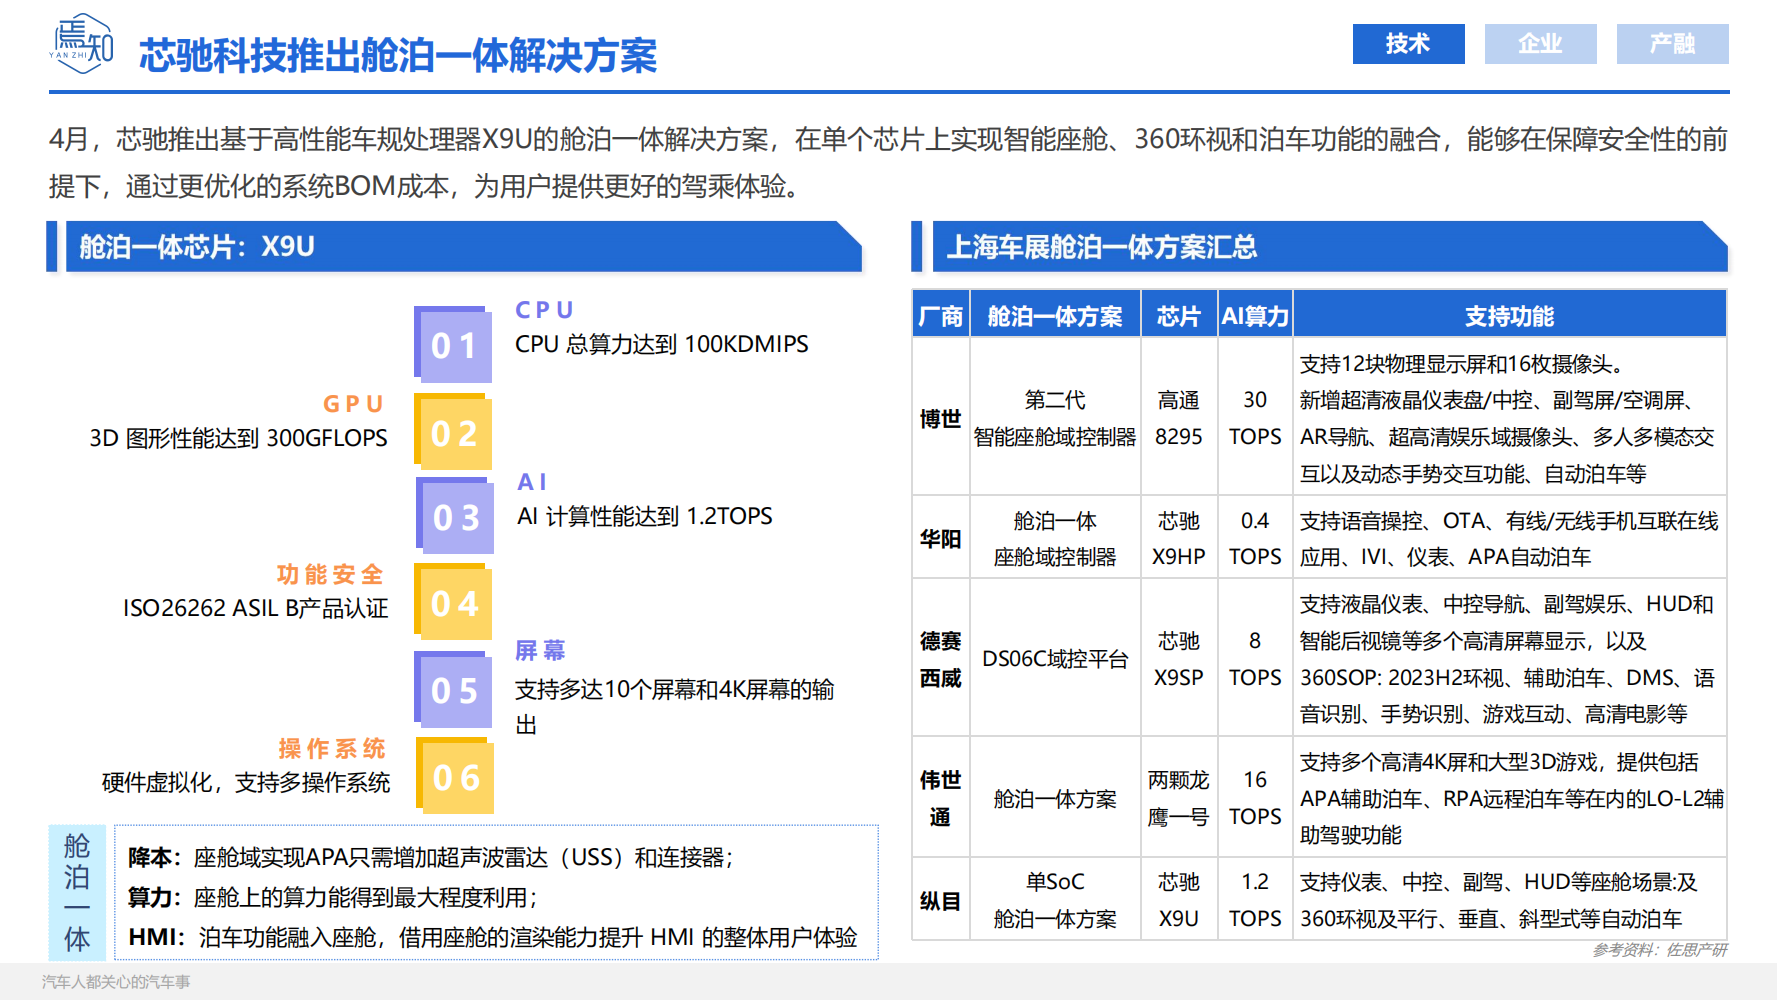Click text ISO26262 ASIL B产品认证

(255, 608)
